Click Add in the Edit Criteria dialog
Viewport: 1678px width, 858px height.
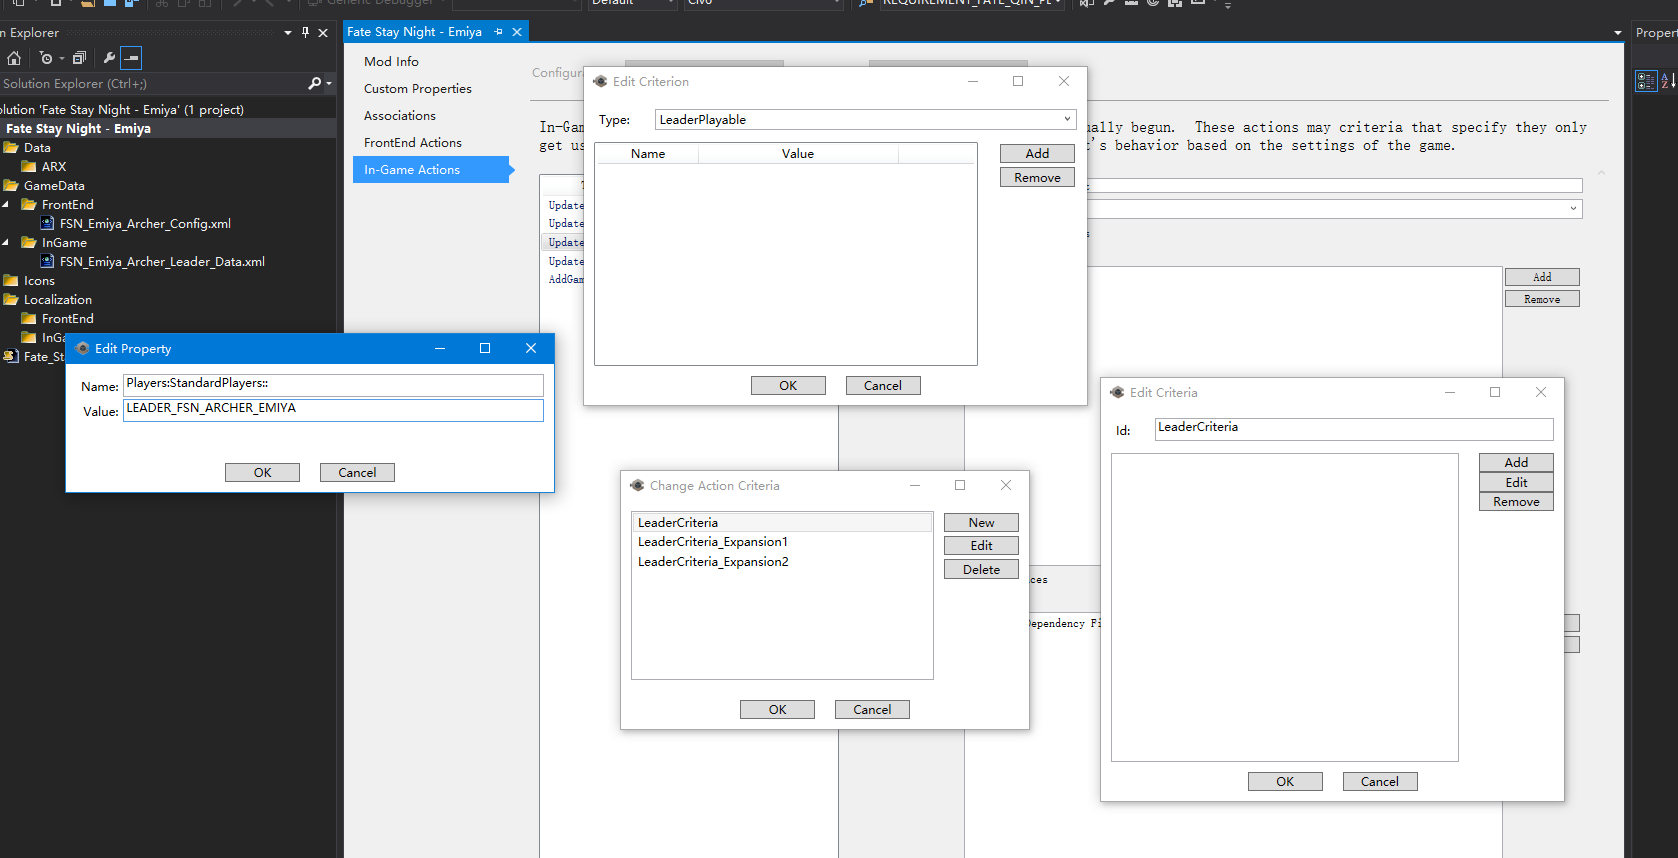pyautogui.click(x=1516, y=463)
